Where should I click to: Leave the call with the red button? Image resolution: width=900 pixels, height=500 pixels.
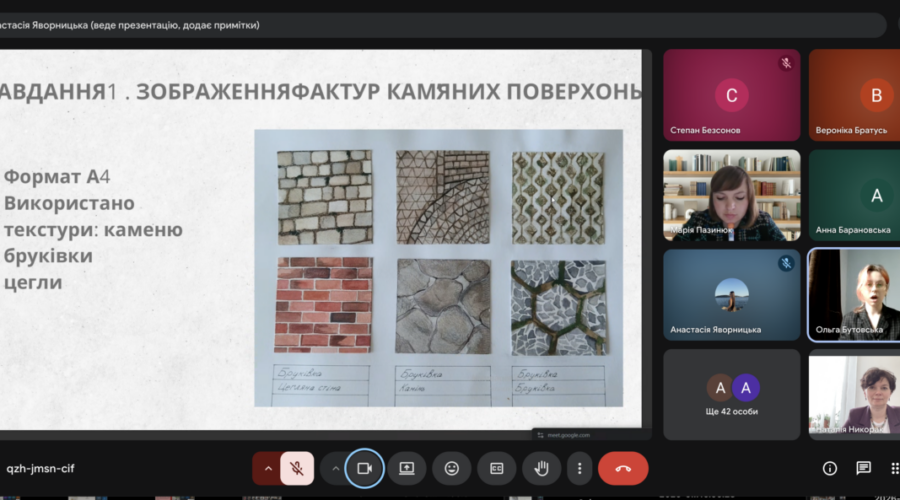623,468
